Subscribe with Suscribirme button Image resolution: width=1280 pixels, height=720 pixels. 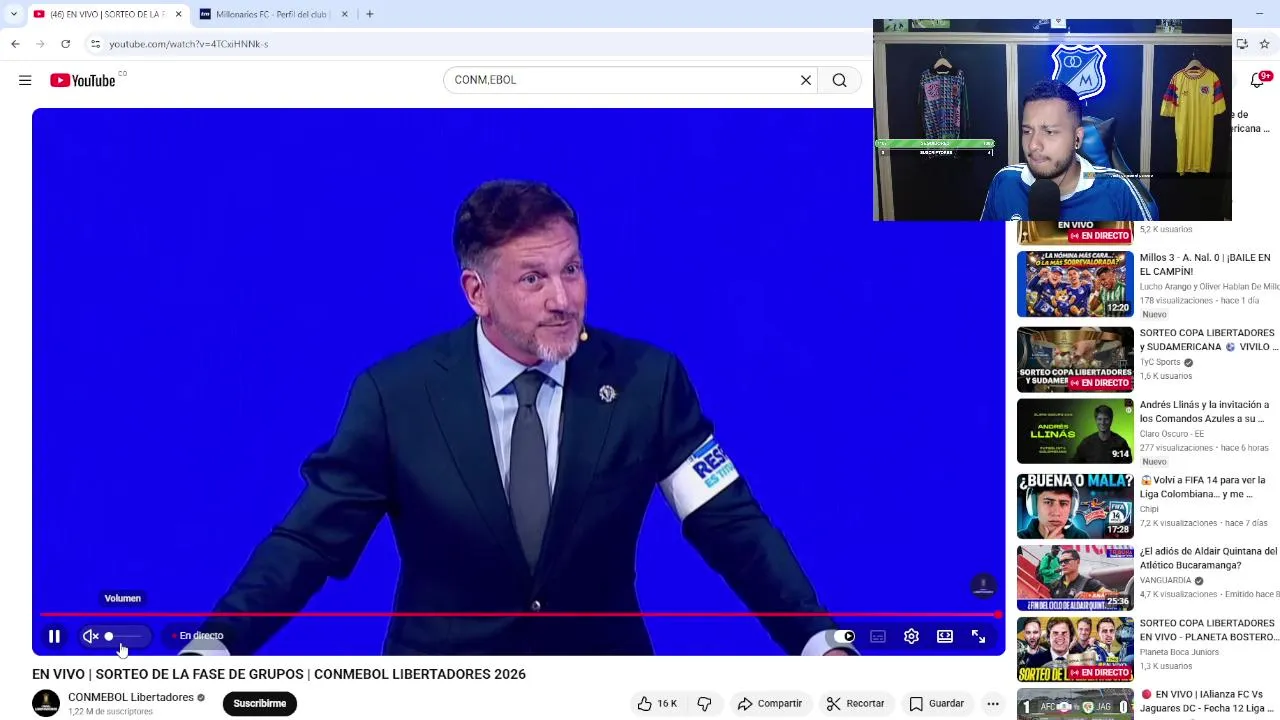click(260, 704)
